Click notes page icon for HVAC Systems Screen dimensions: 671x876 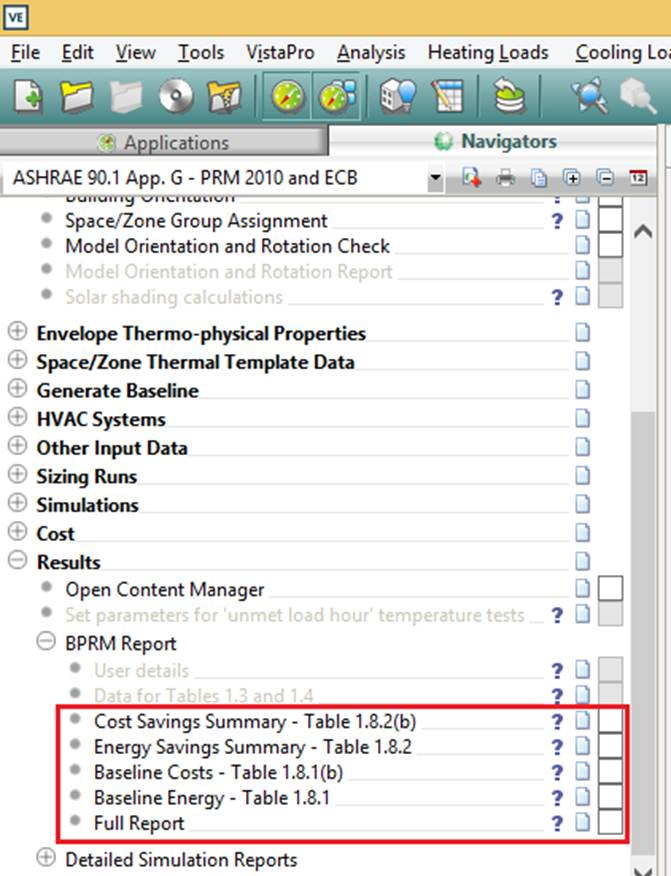click(582, 417)
